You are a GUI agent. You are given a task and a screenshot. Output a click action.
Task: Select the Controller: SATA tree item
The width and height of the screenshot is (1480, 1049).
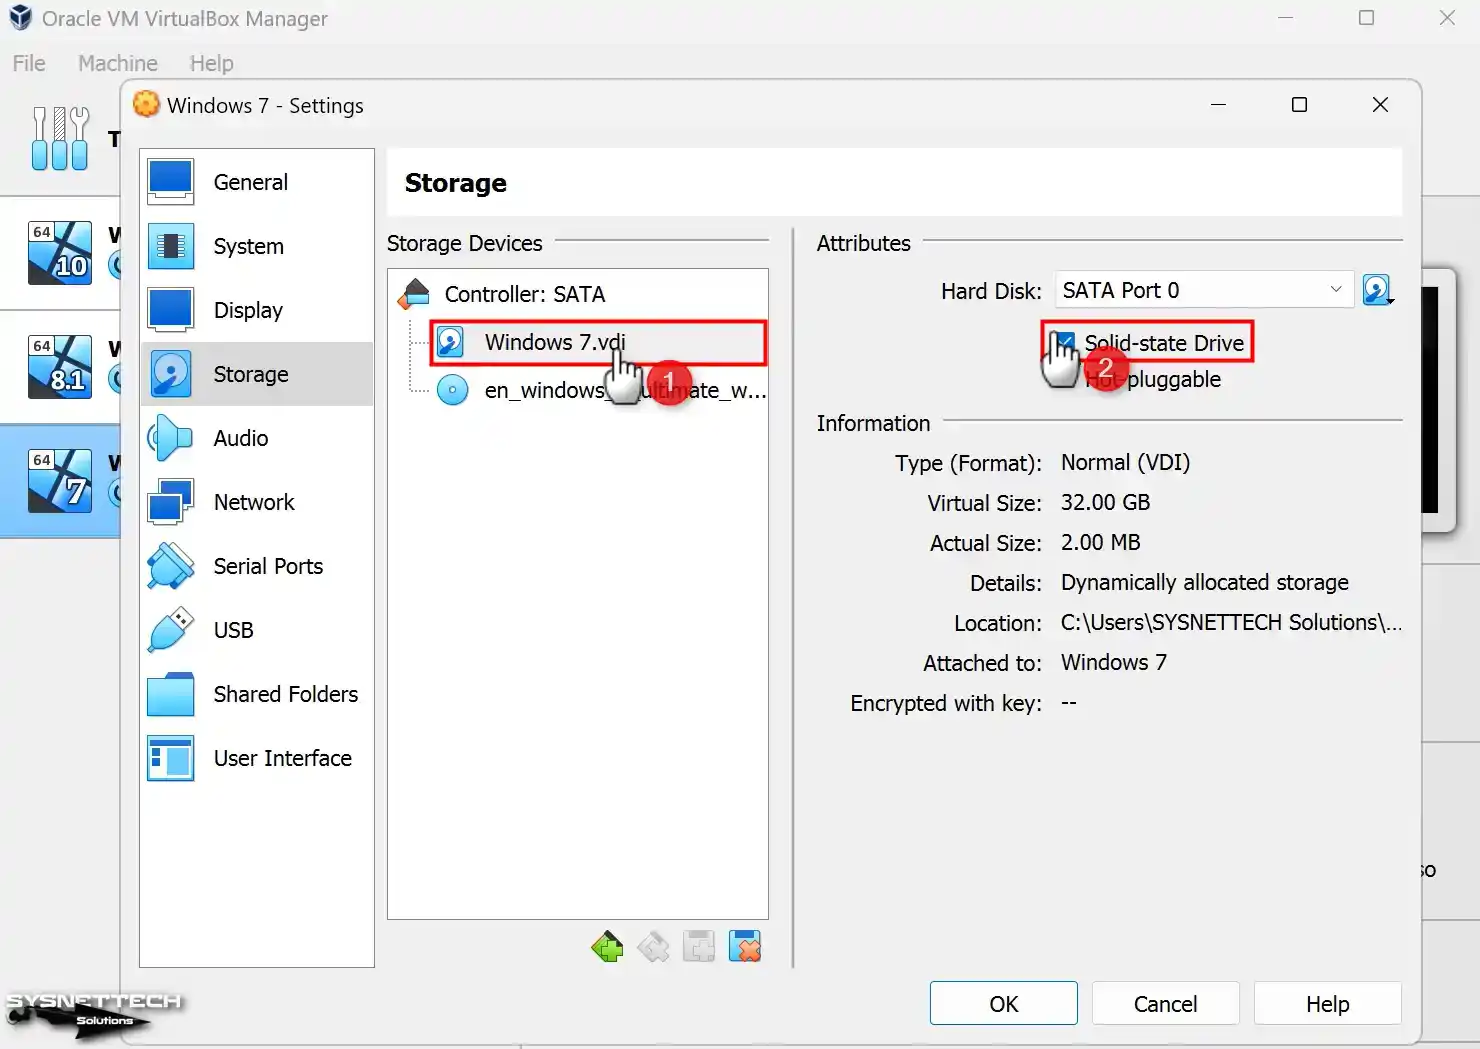tap(578, 294)
